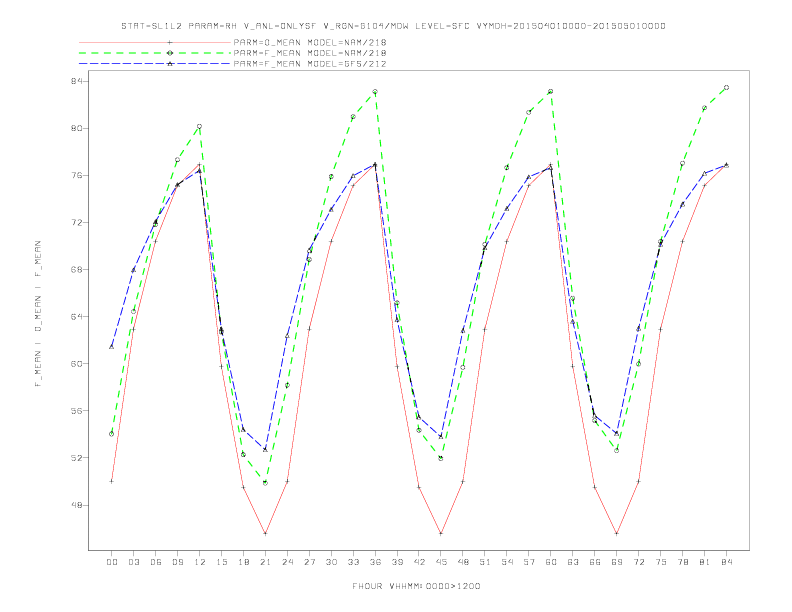The image size is (792, 612).
Task: Click x-axis tick label 00
Action: tap(112, 562)
